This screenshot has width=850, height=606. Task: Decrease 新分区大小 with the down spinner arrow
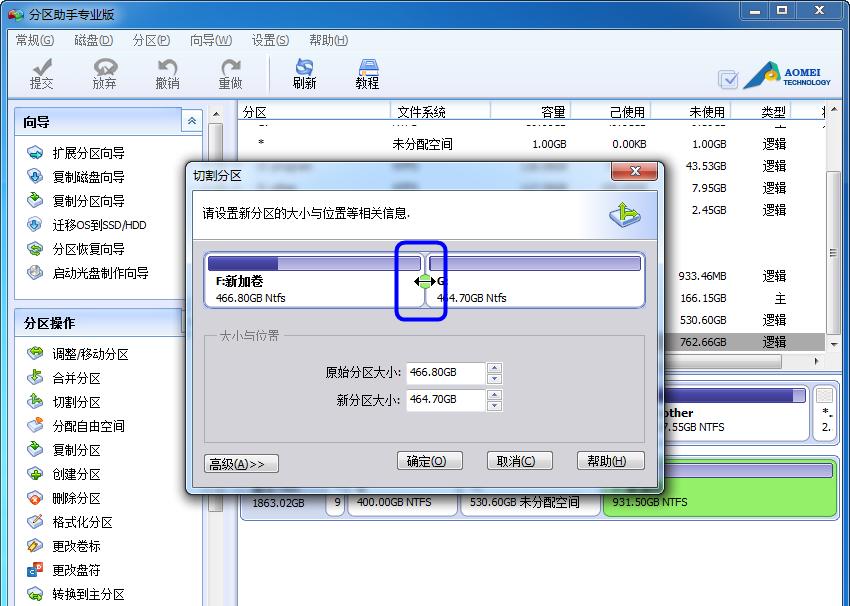coord(494,405)
